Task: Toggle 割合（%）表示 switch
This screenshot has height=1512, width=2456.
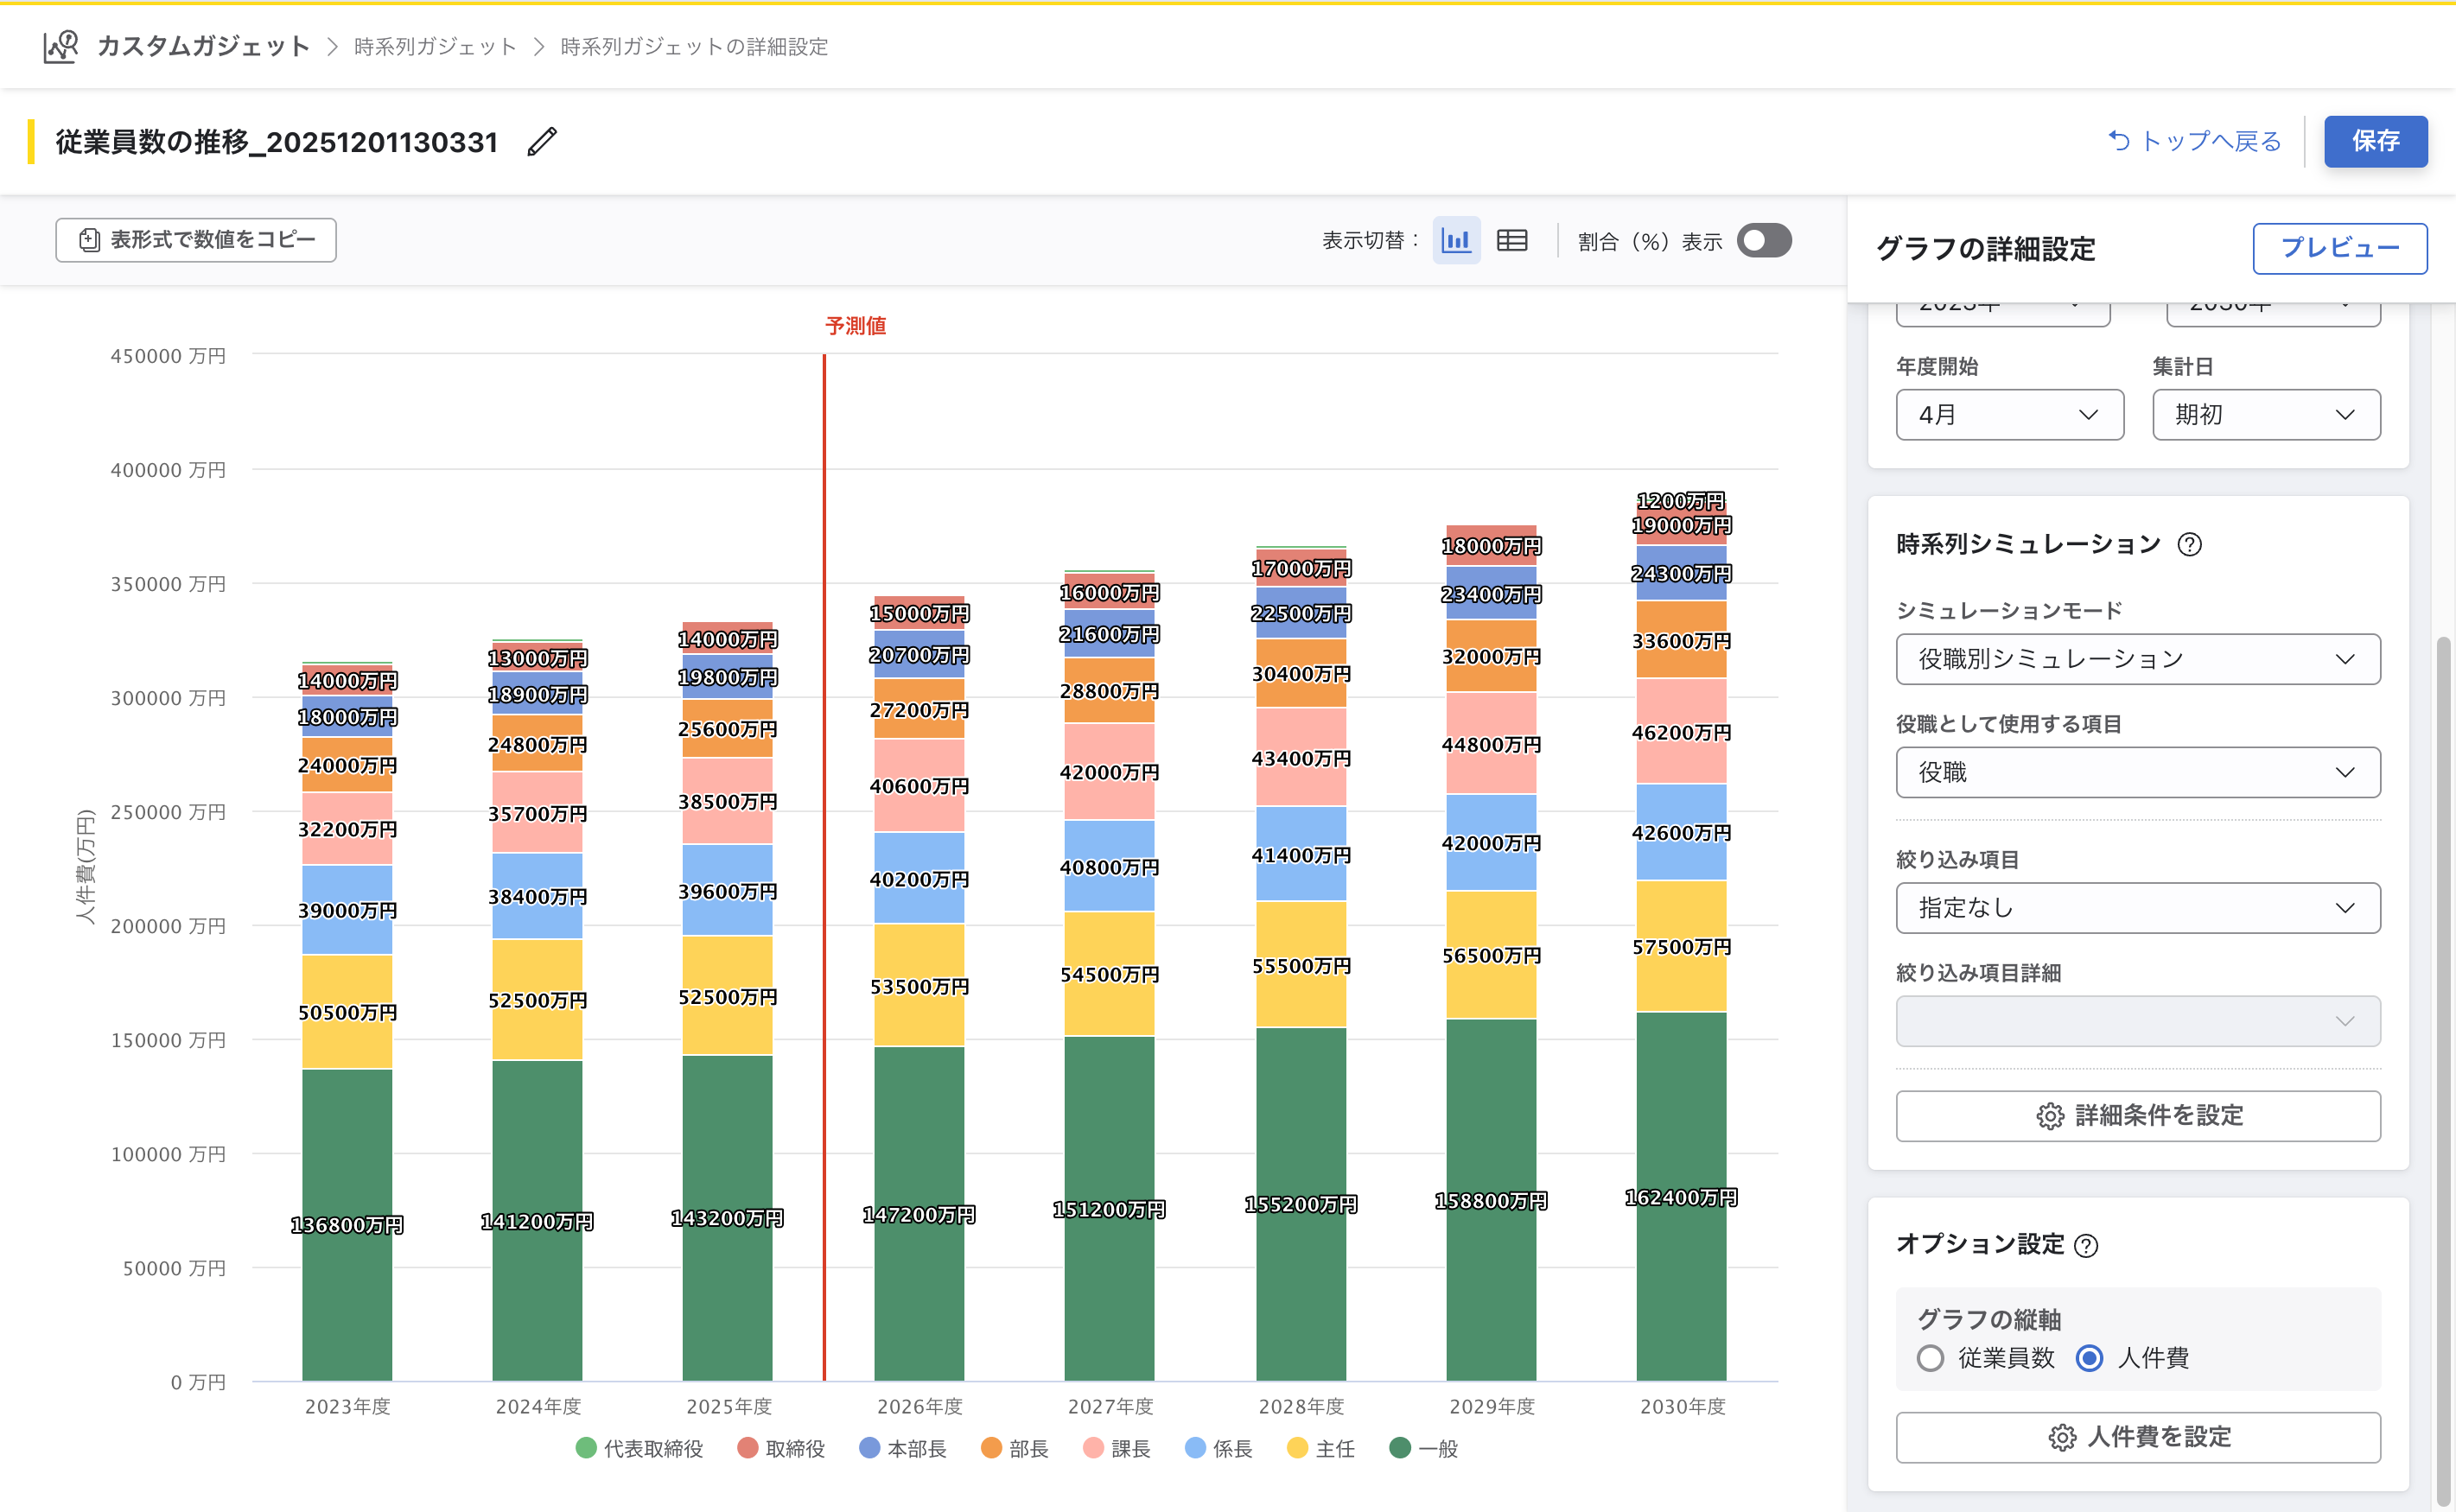Action: 1764,240
